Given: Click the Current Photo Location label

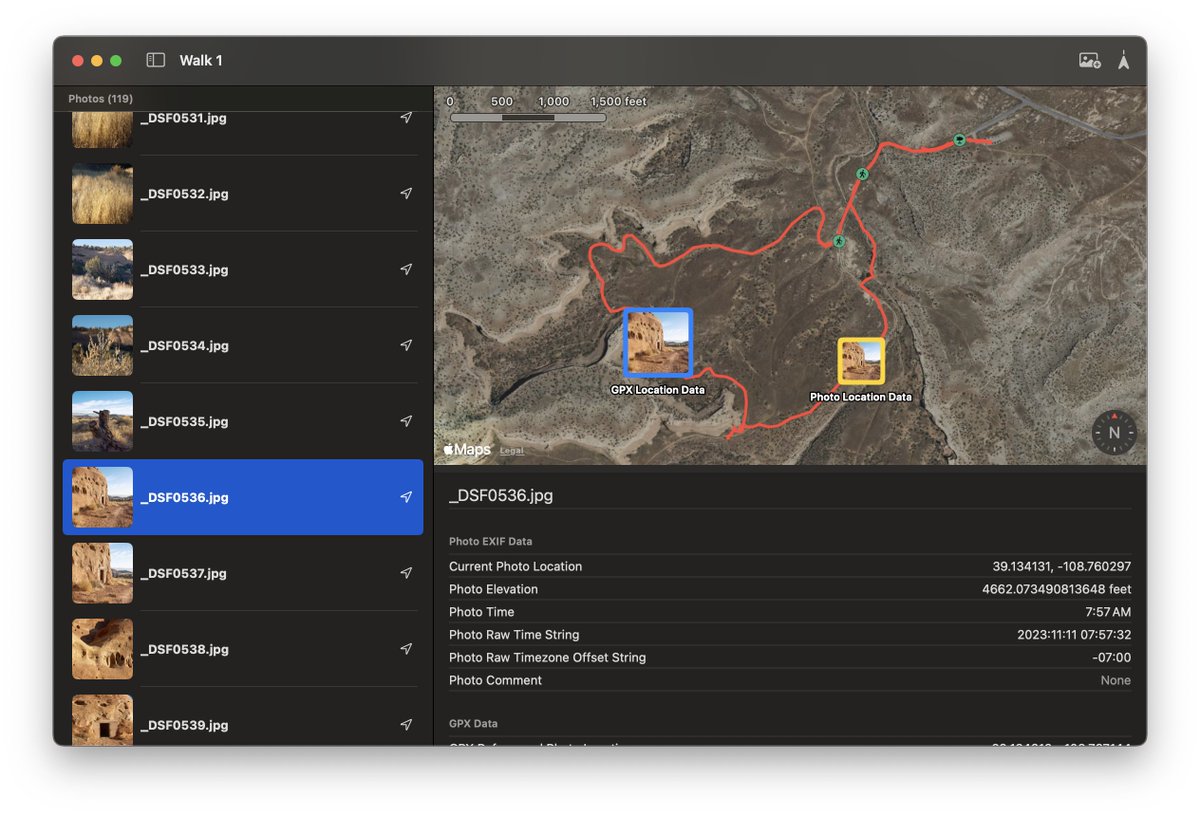Looking at the screenshot, I should click(x=515, y=566).
